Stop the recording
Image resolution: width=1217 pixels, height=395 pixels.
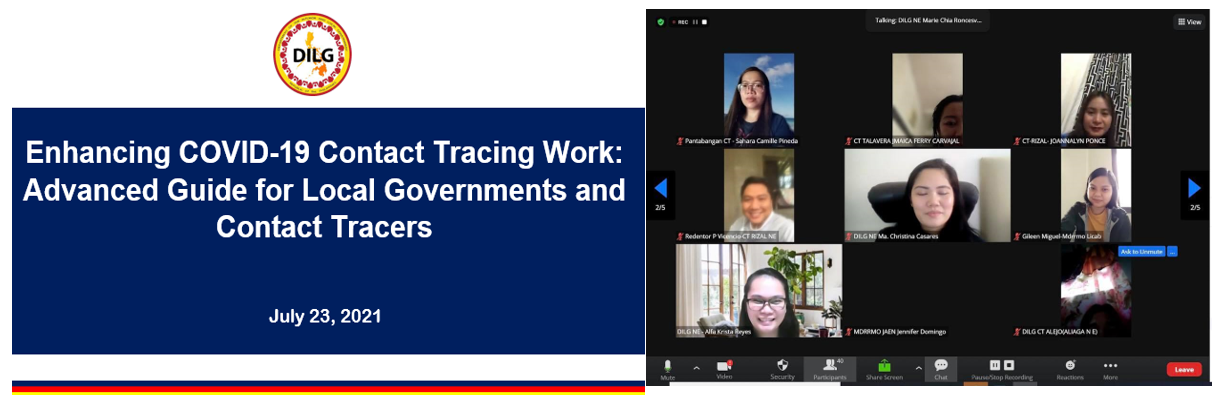(x=1009, y=365)
